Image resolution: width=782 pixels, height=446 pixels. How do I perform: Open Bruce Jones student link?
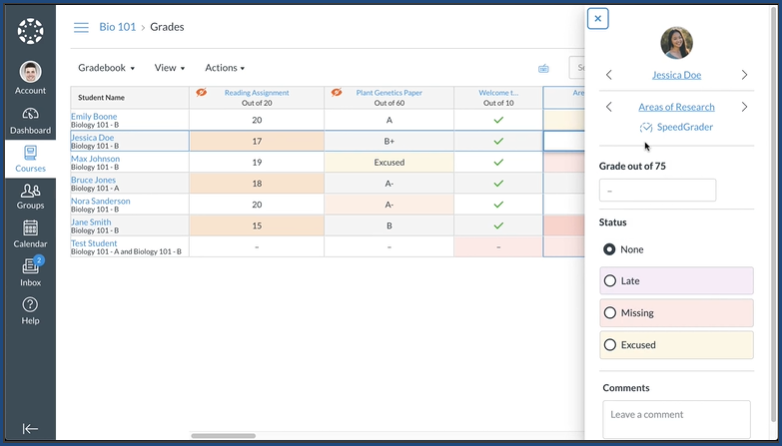93,180
